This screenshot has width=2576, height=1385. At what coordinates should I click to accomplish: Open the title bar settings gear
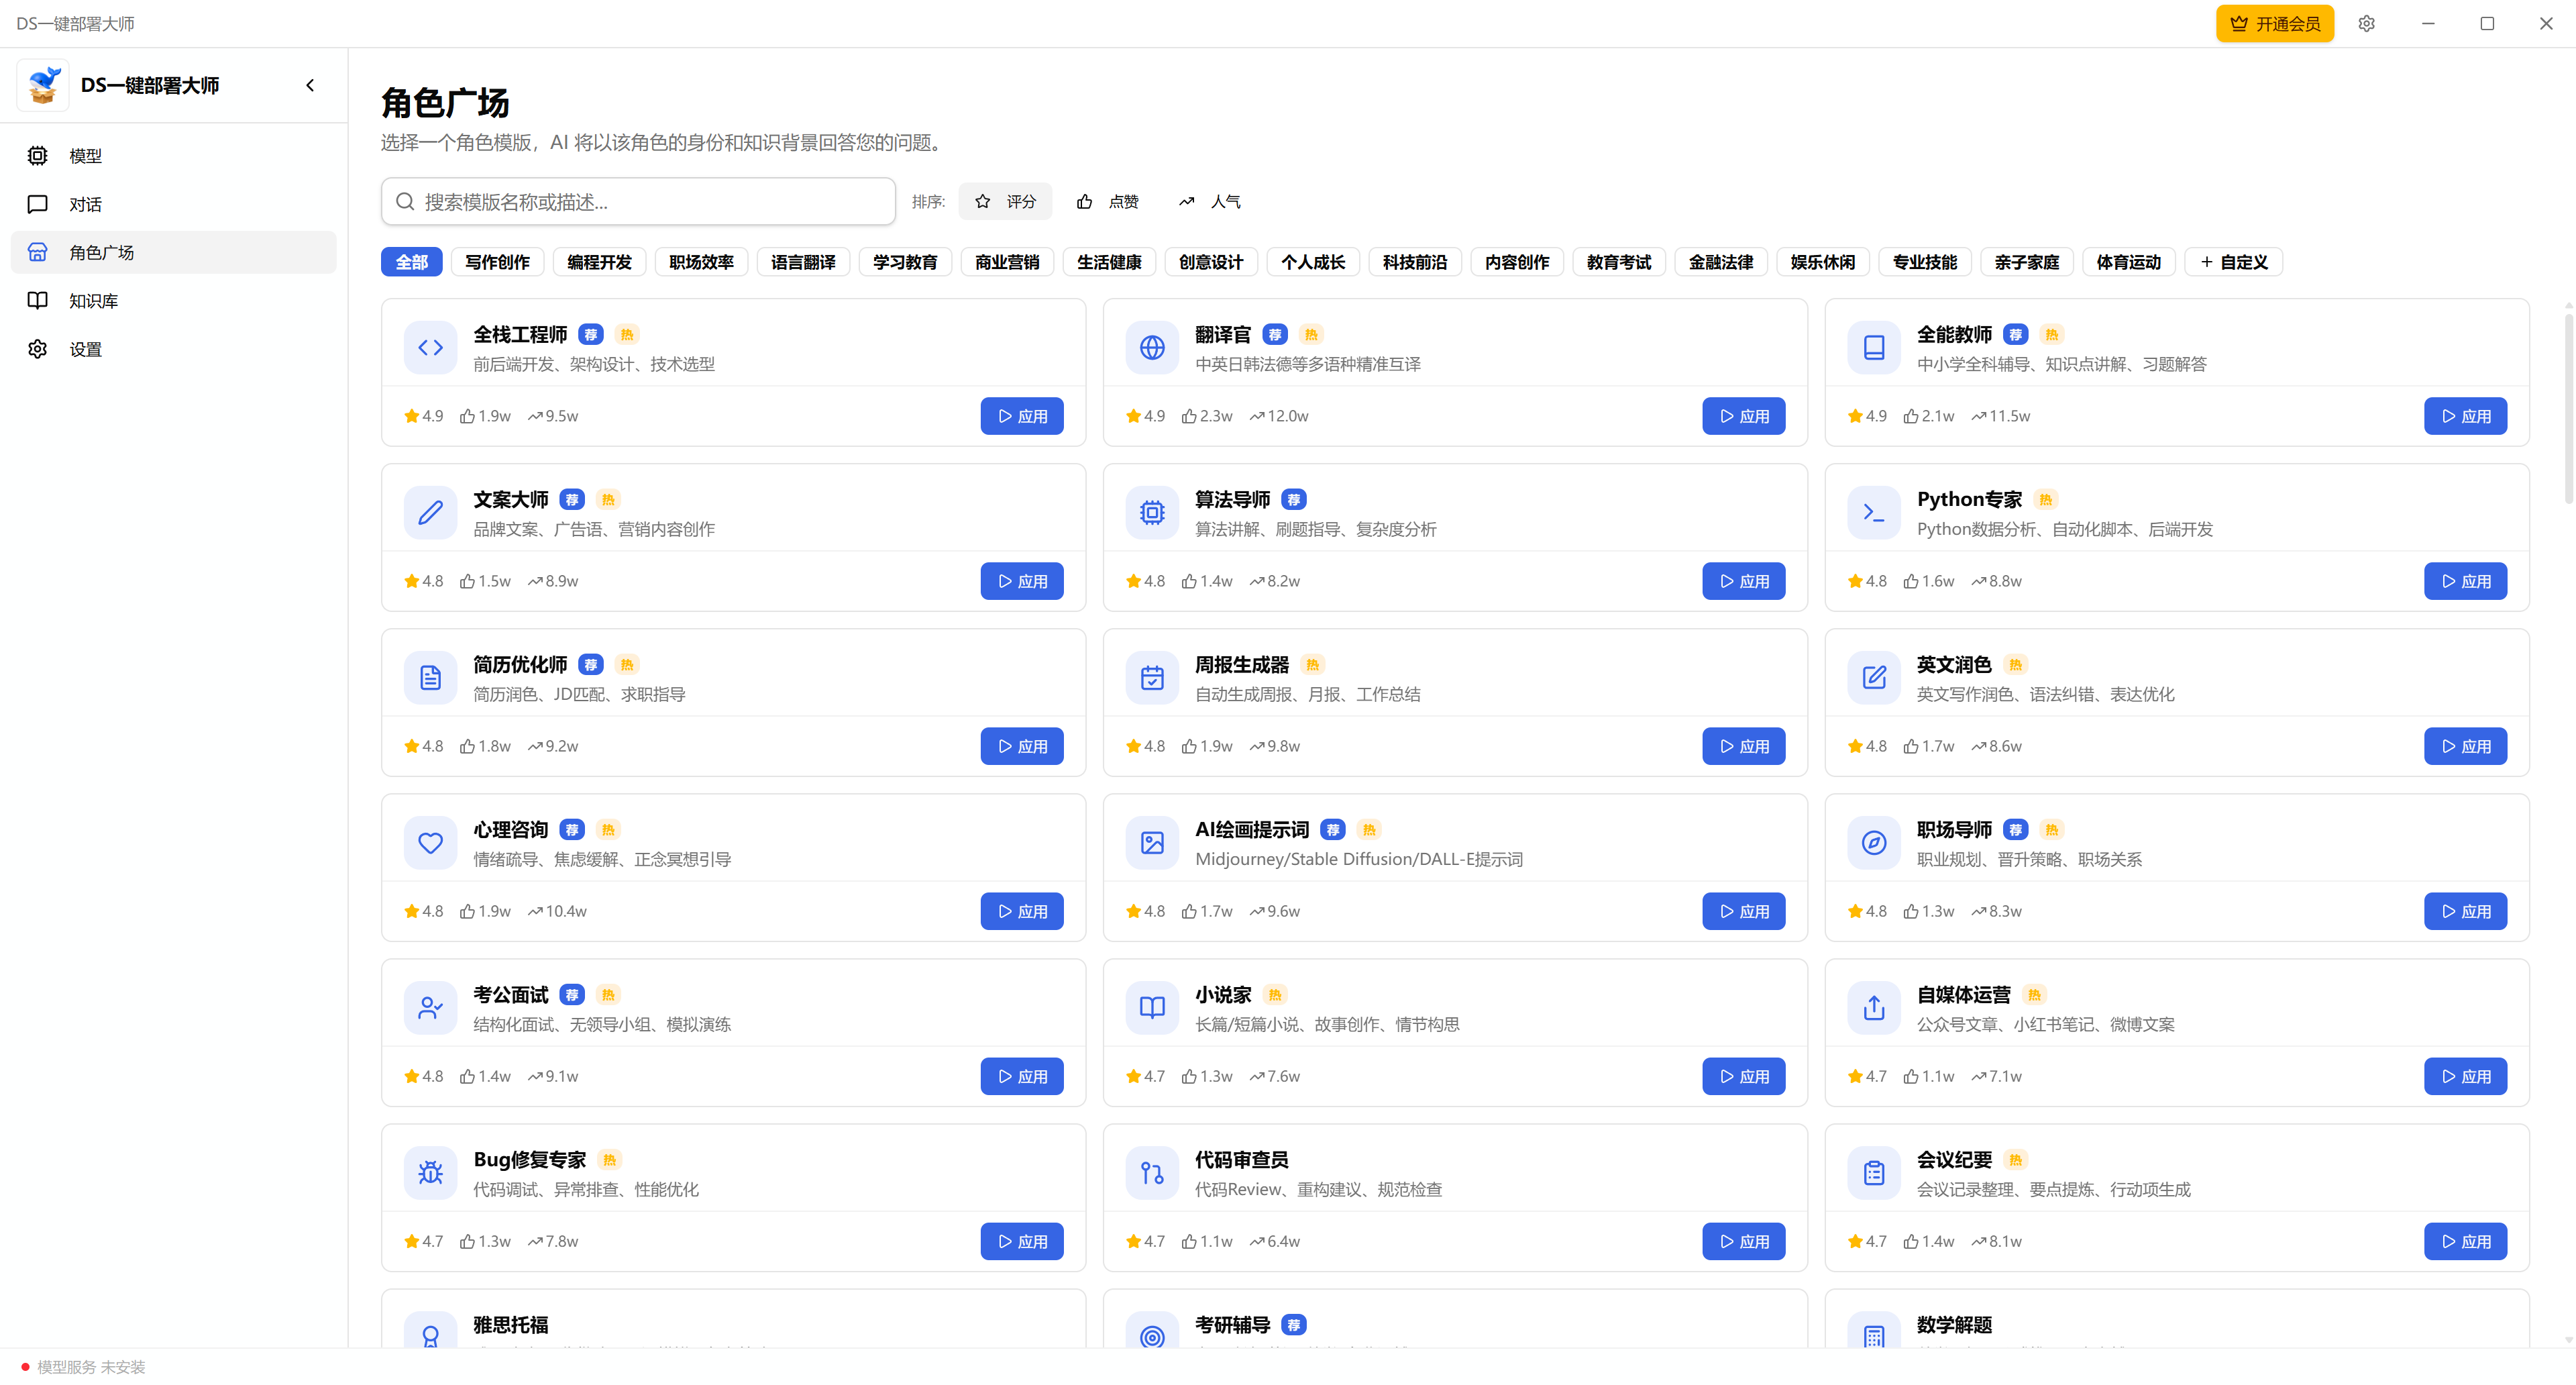pos(2366,24)
